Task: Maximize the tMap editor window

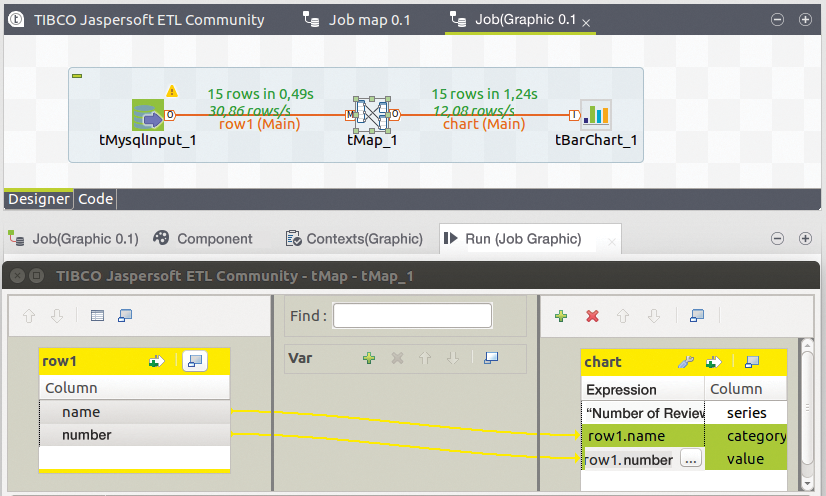Action: pyautogui.click(x=36, y=275)
